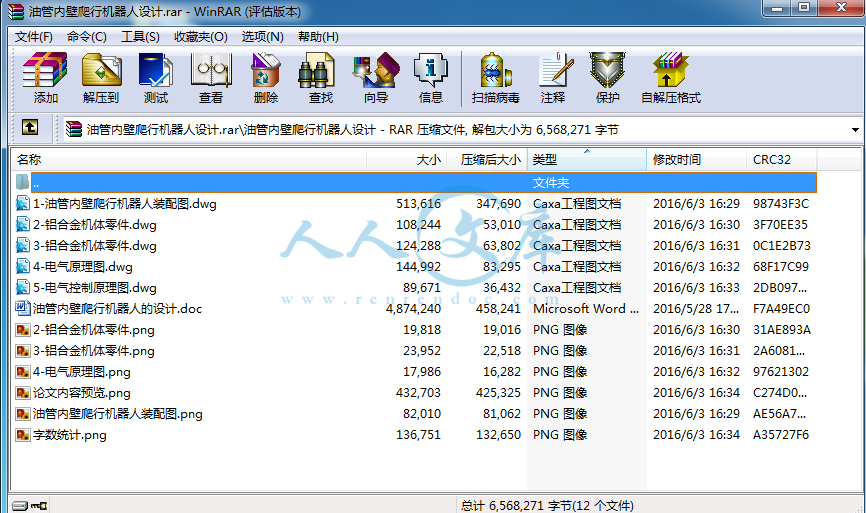Viewport: 866px width, 513px height.
Task: Select the file 3-铝合金机体零件.dwg
Action: pos(94,246)
